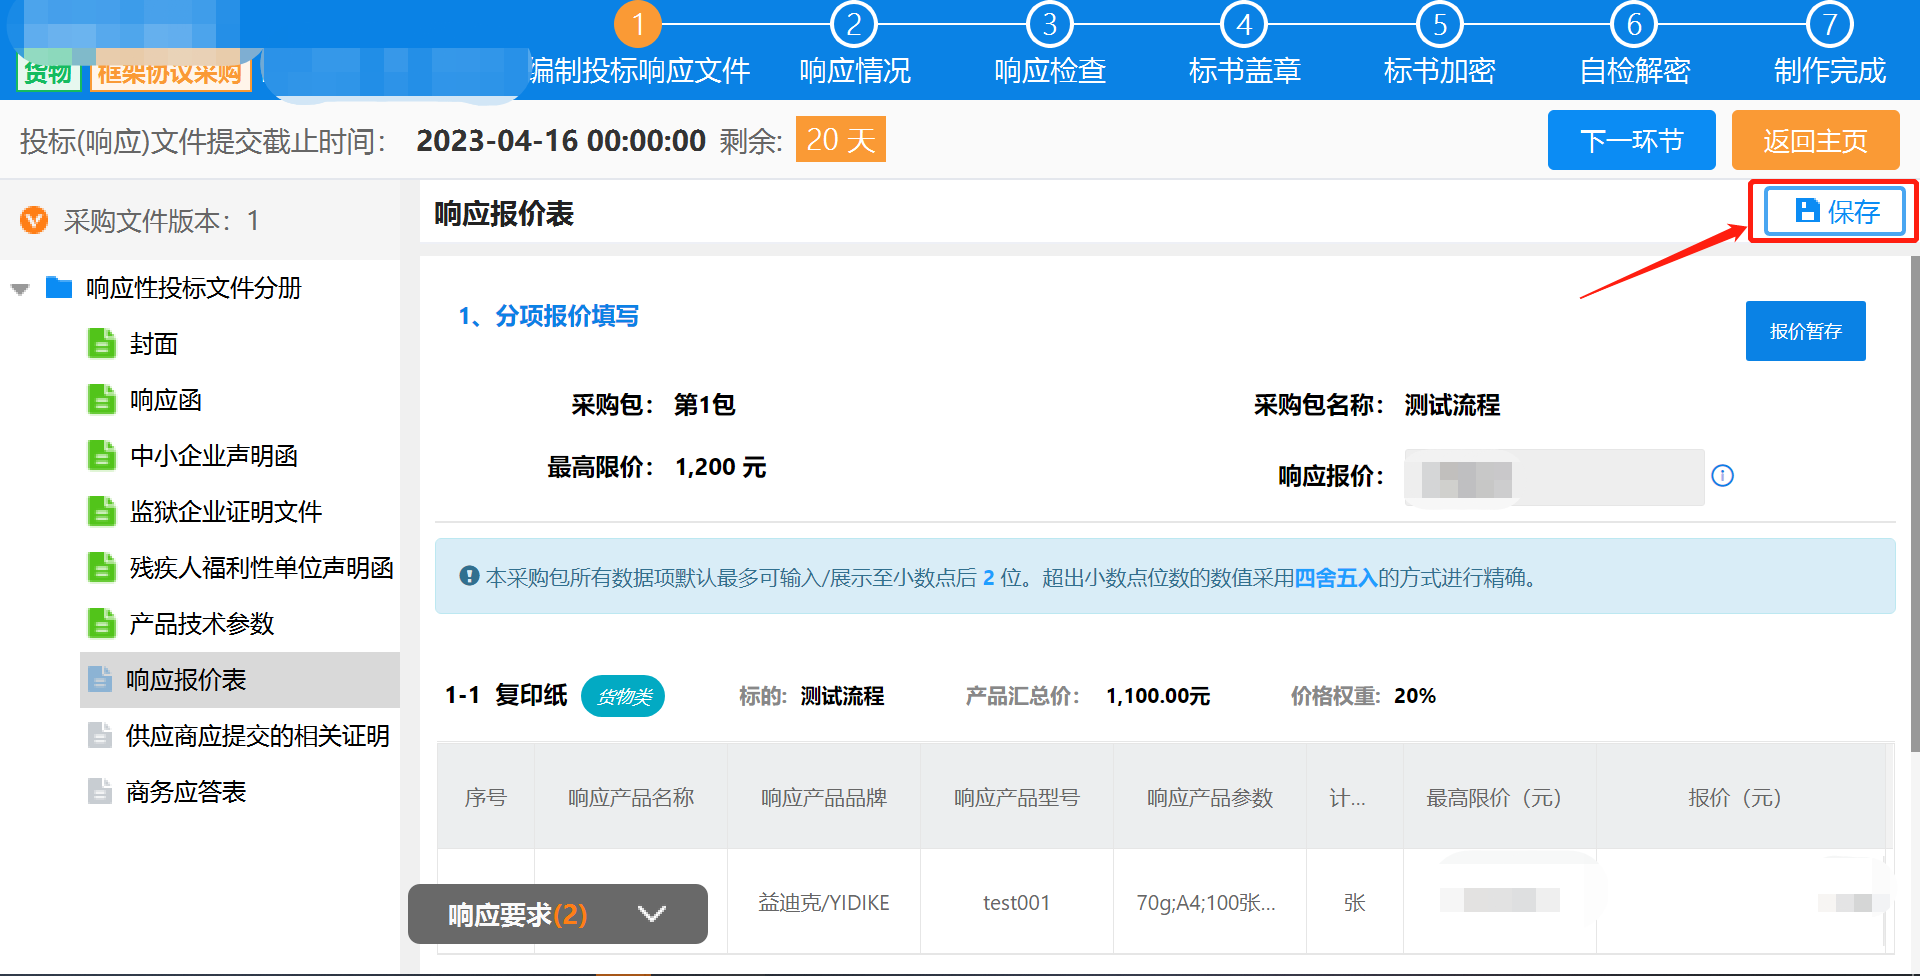Click the 框架协议采购 orange tag
Viewport: 1920px width, 976px height.
(x=170, y=73)
